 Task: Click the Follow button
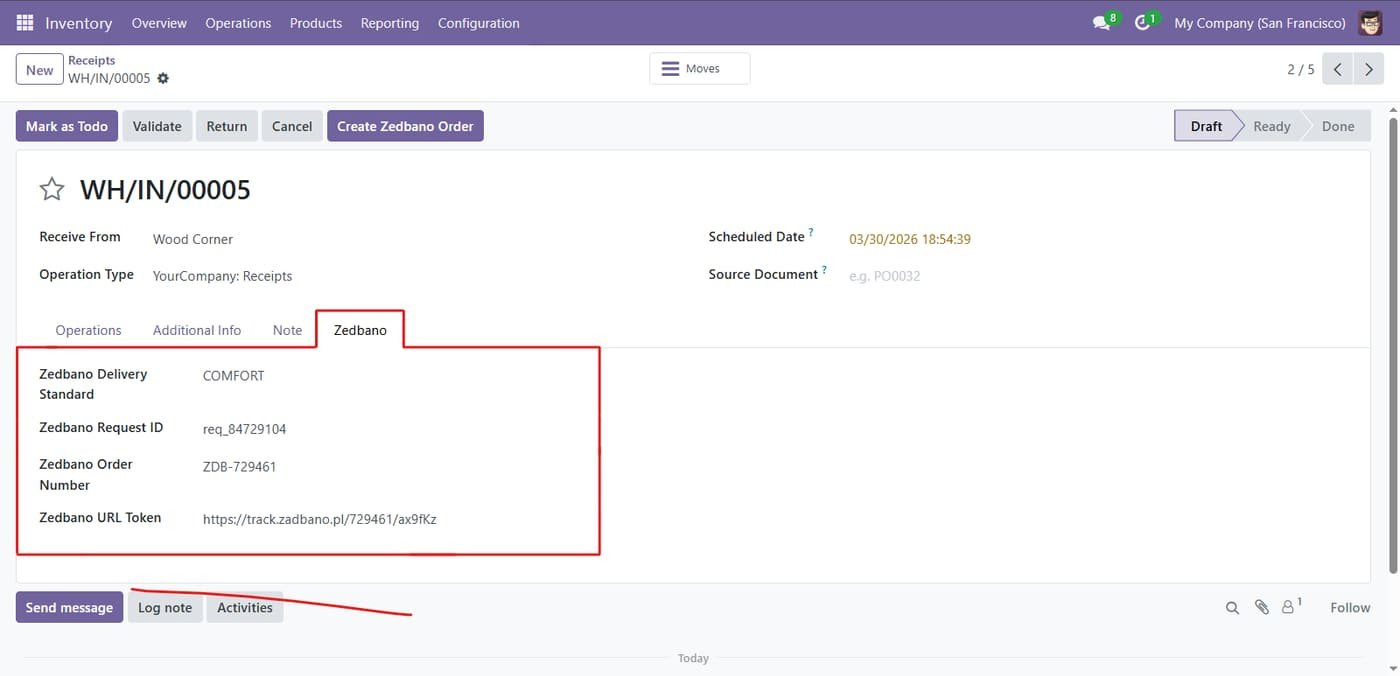coord(1350,607)
